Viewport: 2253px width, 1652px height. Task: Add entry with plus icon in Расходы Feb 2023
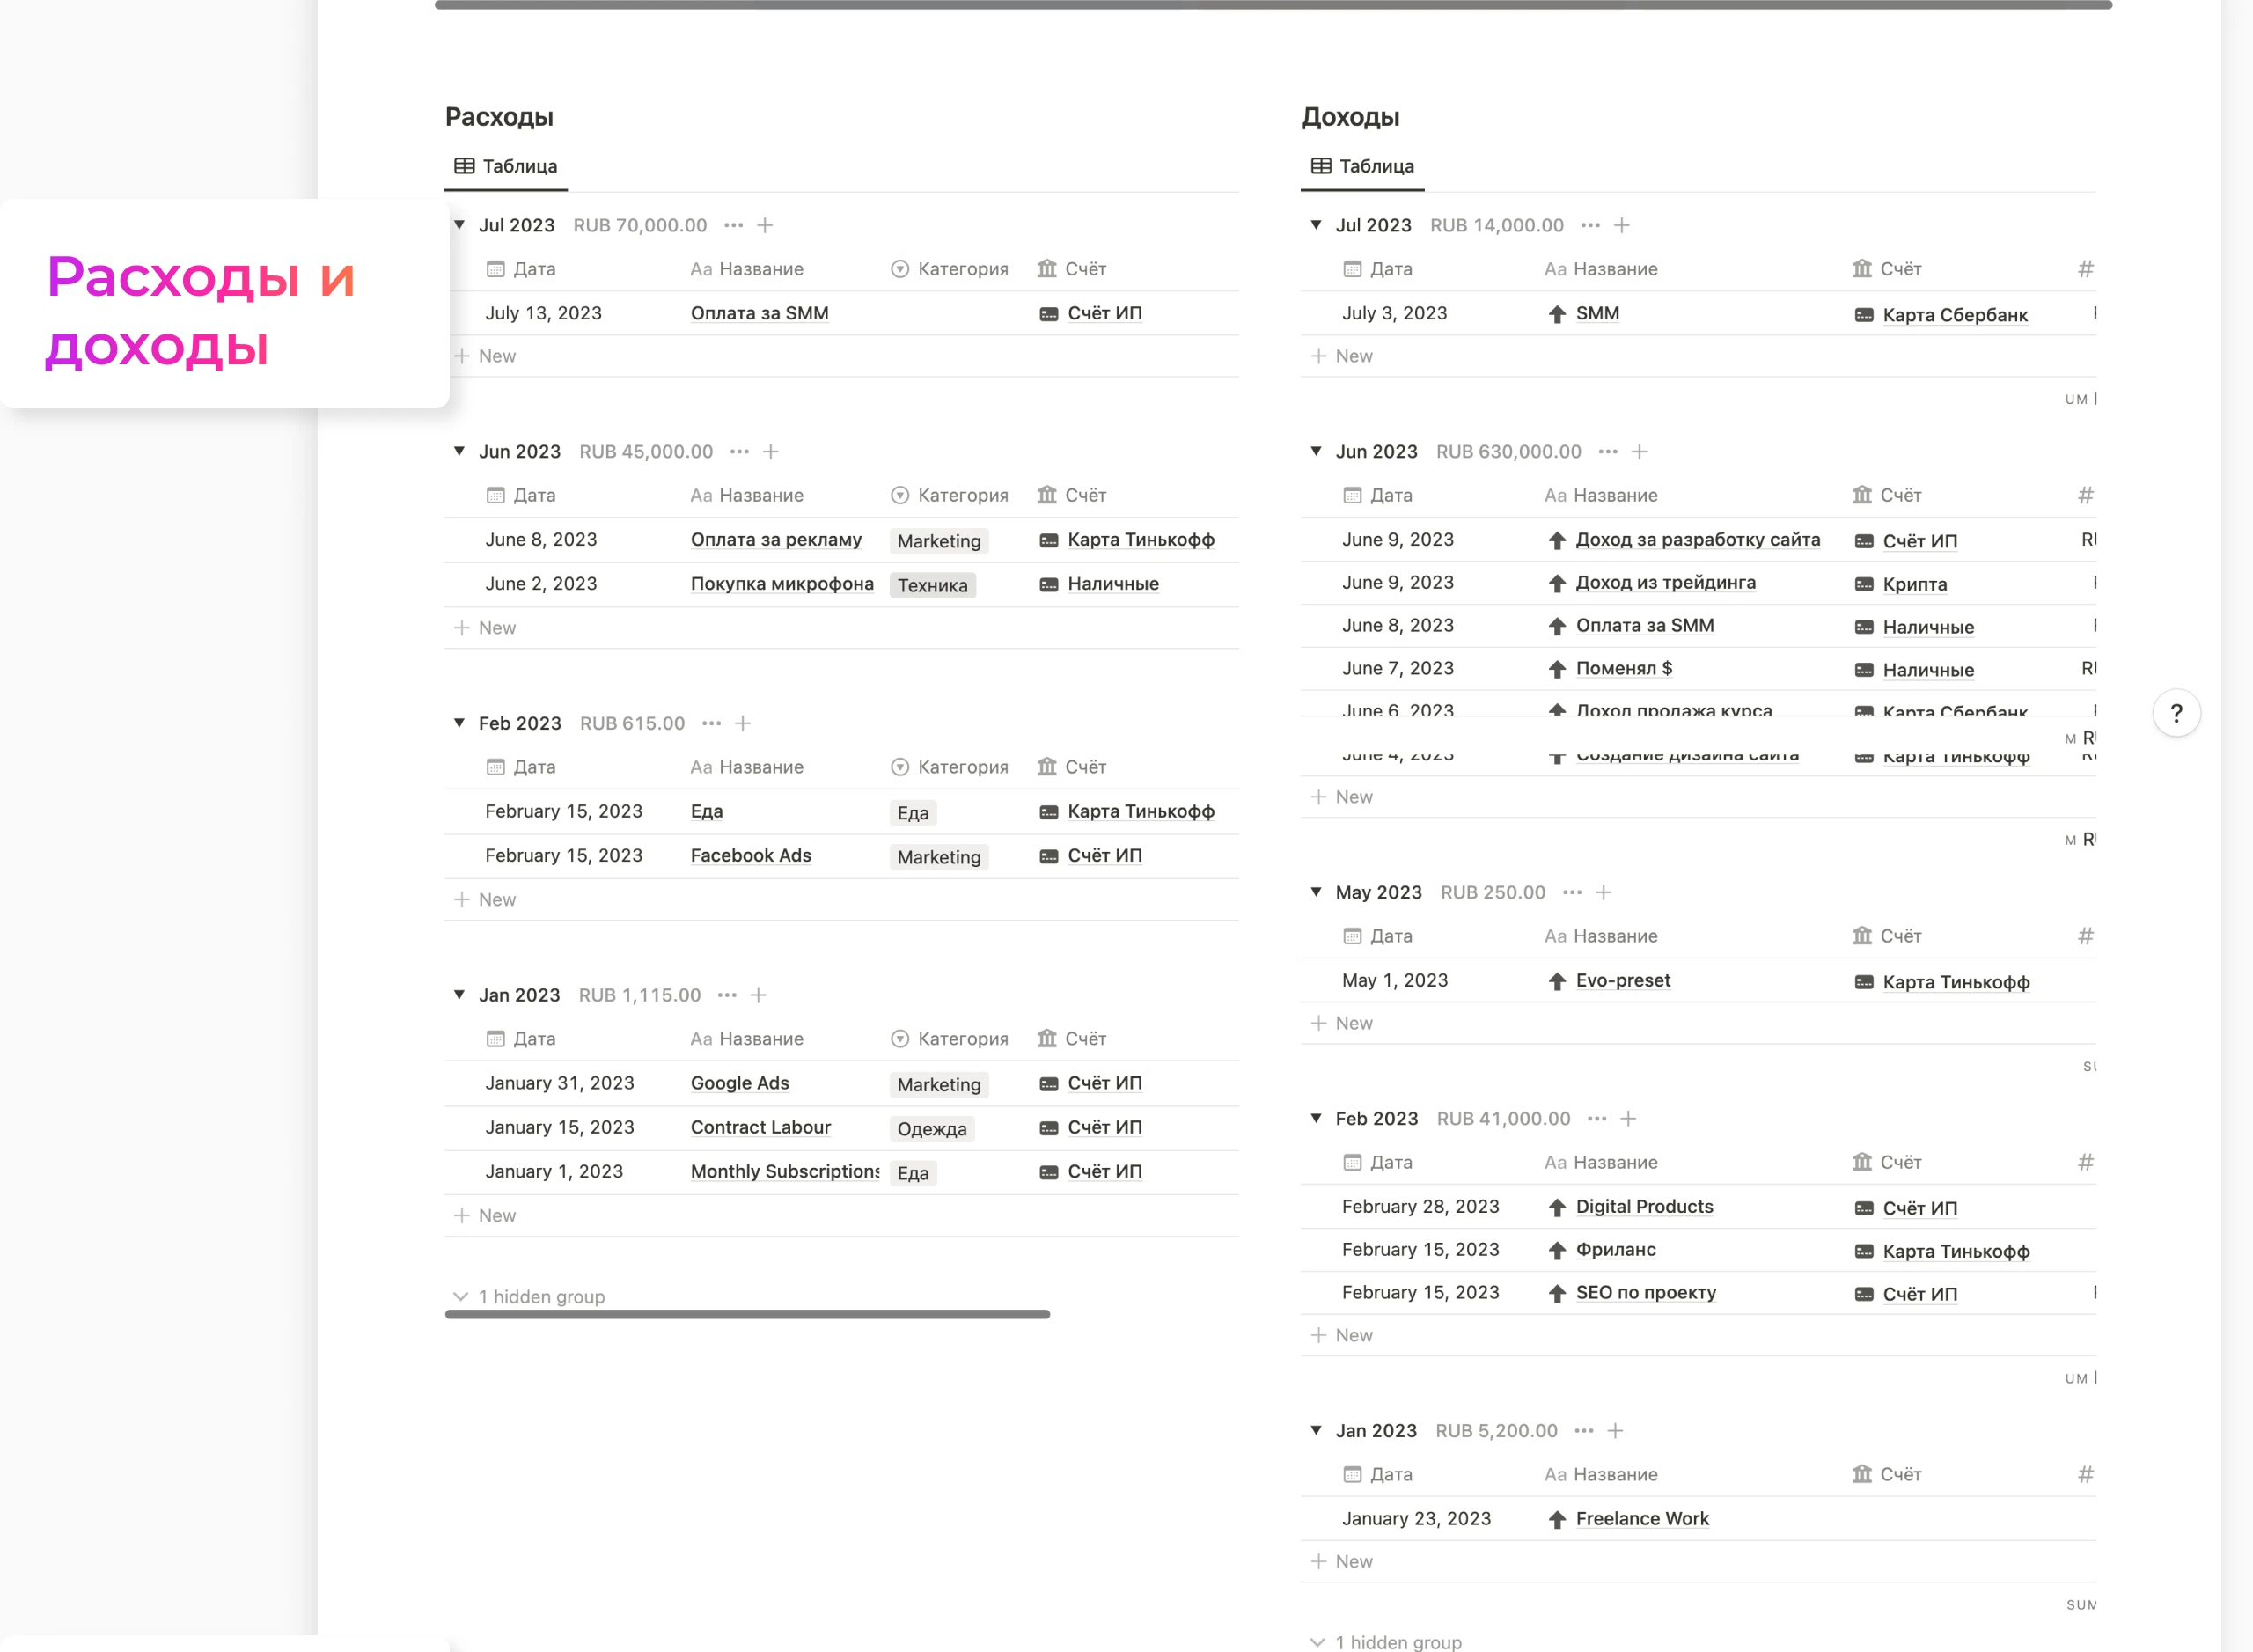[x=743, y=723]
